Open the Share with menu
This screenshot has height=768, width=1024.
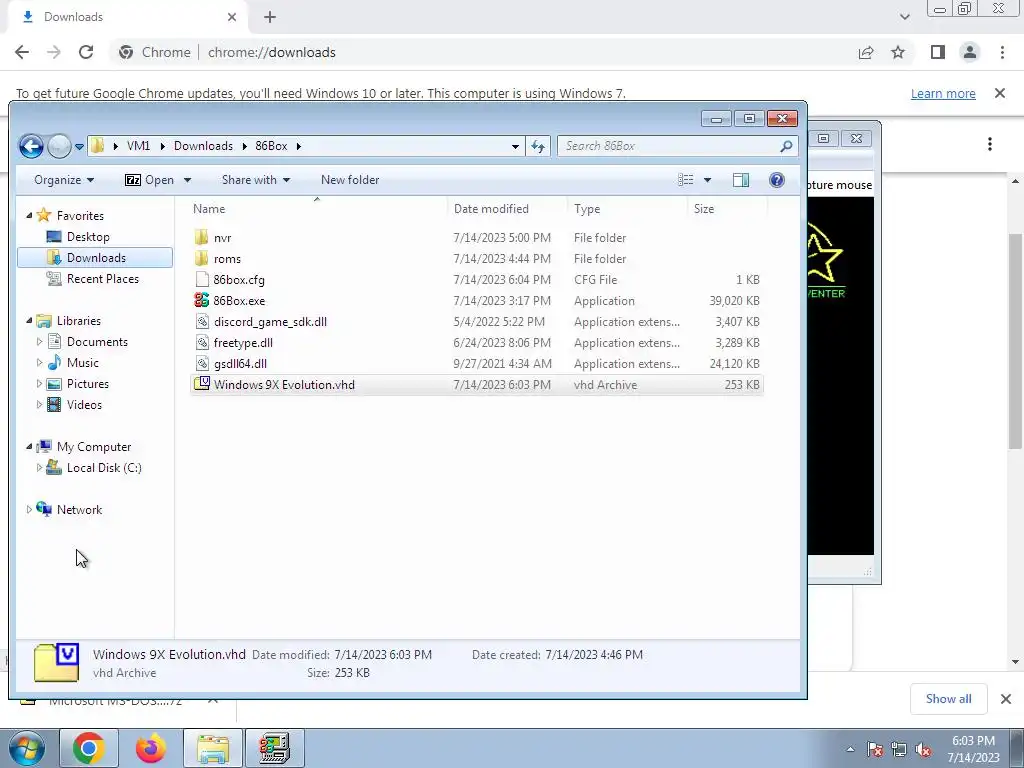tap(255, 180)
